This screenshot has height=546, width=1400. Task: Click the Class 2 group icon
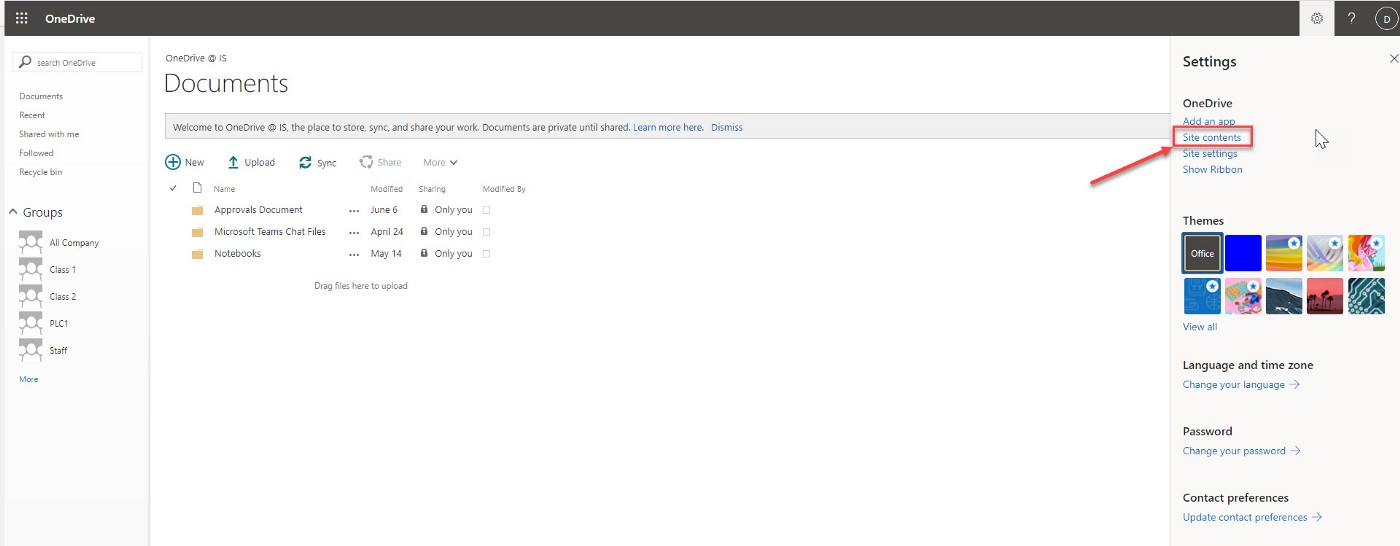[x=31, y=296]
